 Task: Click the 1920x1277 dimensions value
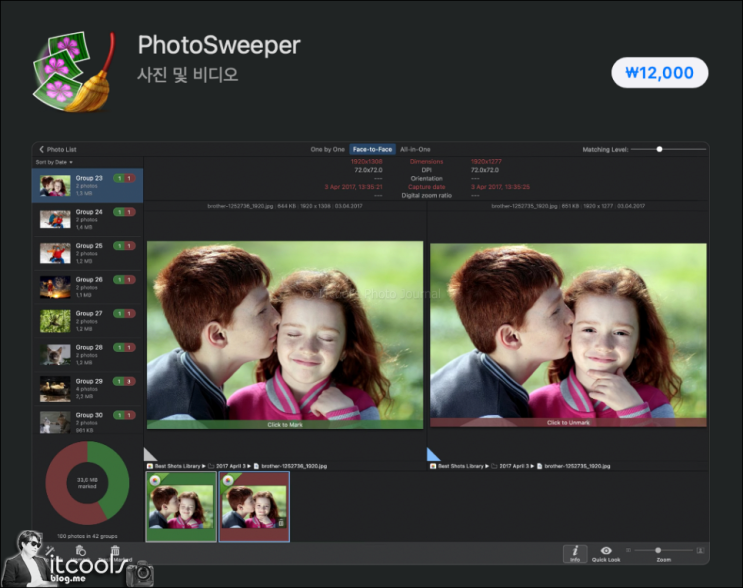click(486, 162)
